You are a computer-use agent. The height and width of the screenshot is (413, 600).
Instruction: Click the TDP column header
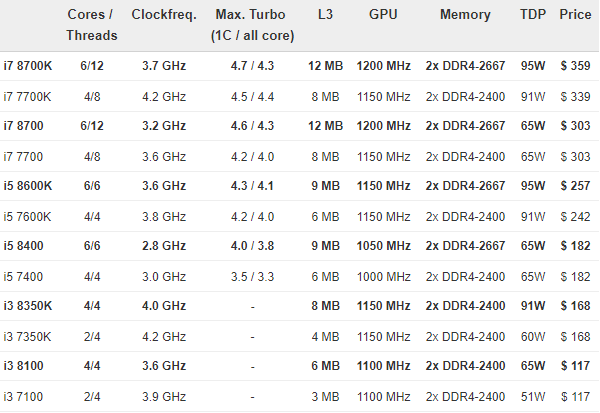tap(533, 15)
